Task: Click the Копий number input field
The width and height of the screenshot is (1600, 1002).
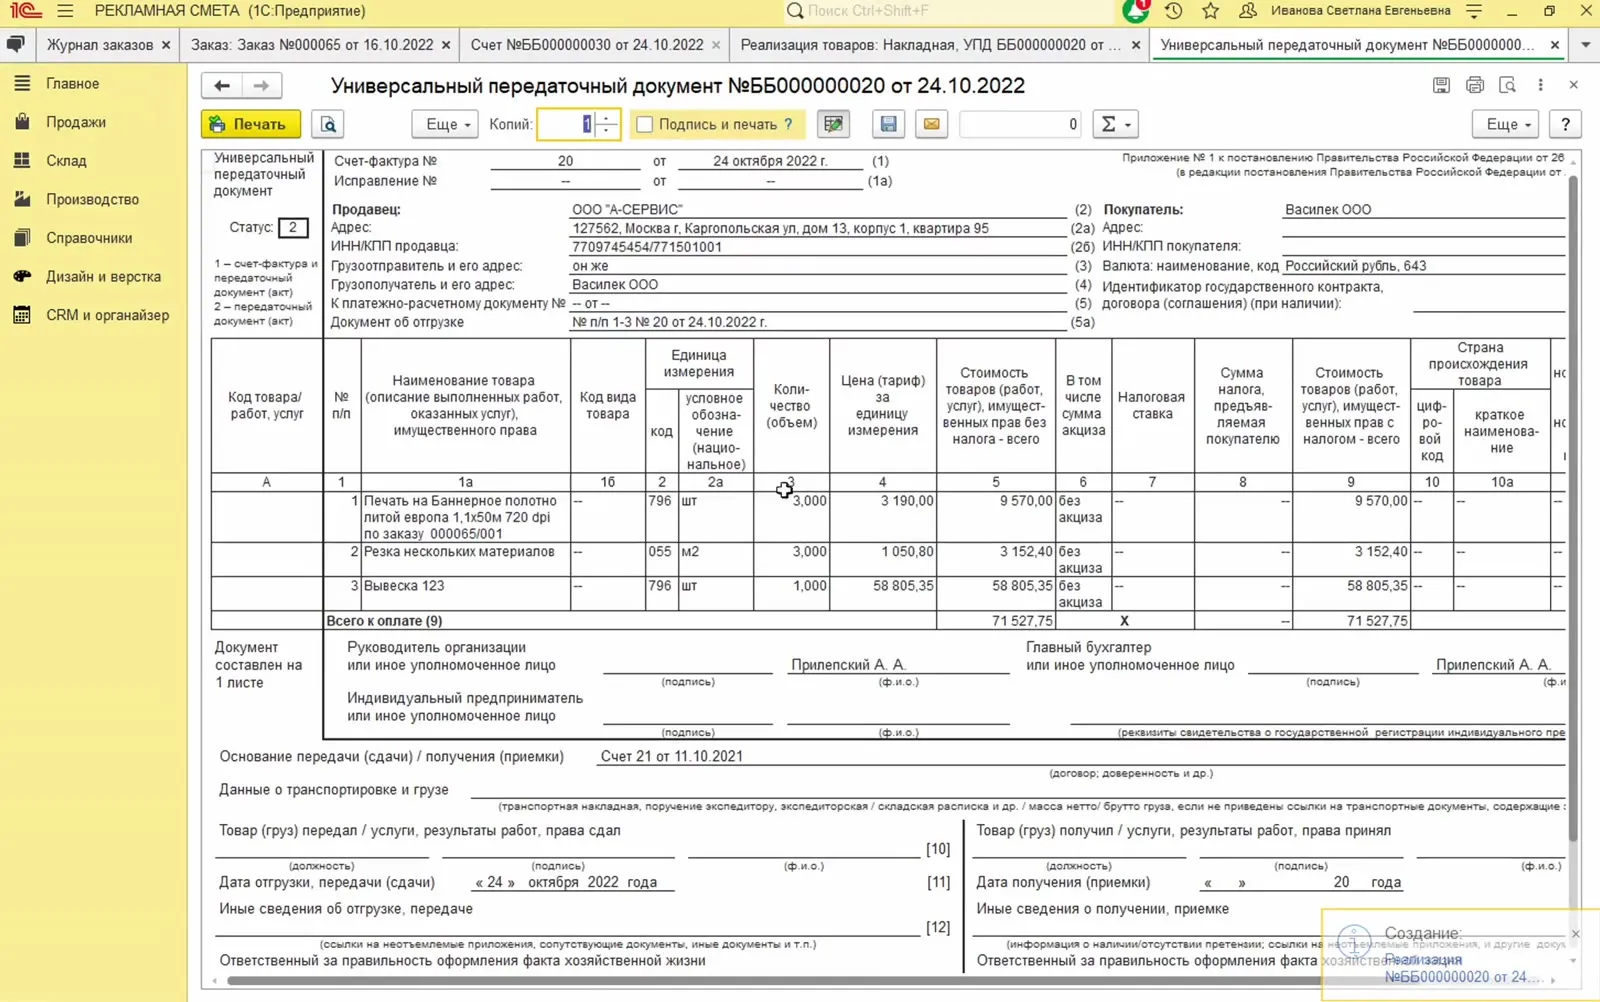Action: tap(566, 124)
